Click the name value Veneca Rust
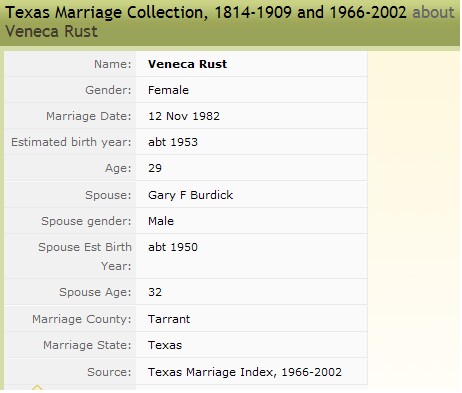462x393 pixels. (187, 64)
